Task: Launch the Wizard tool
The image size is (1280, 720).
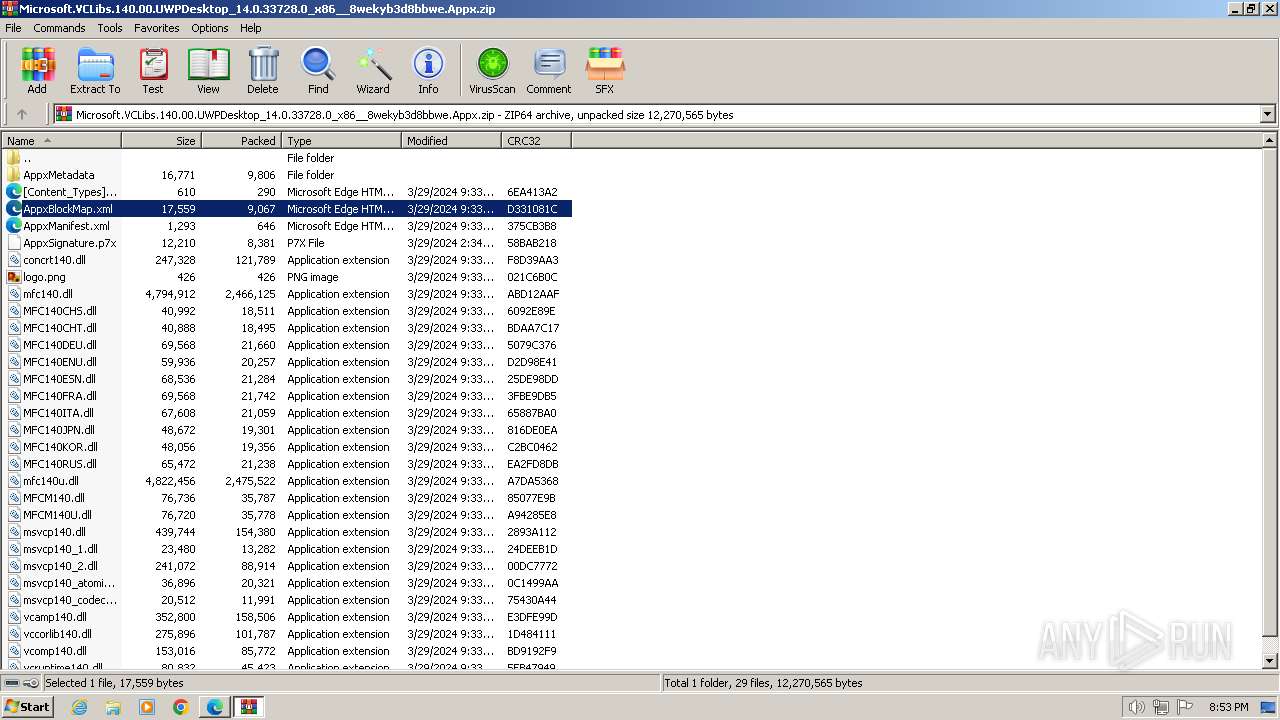Action: click(373, 71)
